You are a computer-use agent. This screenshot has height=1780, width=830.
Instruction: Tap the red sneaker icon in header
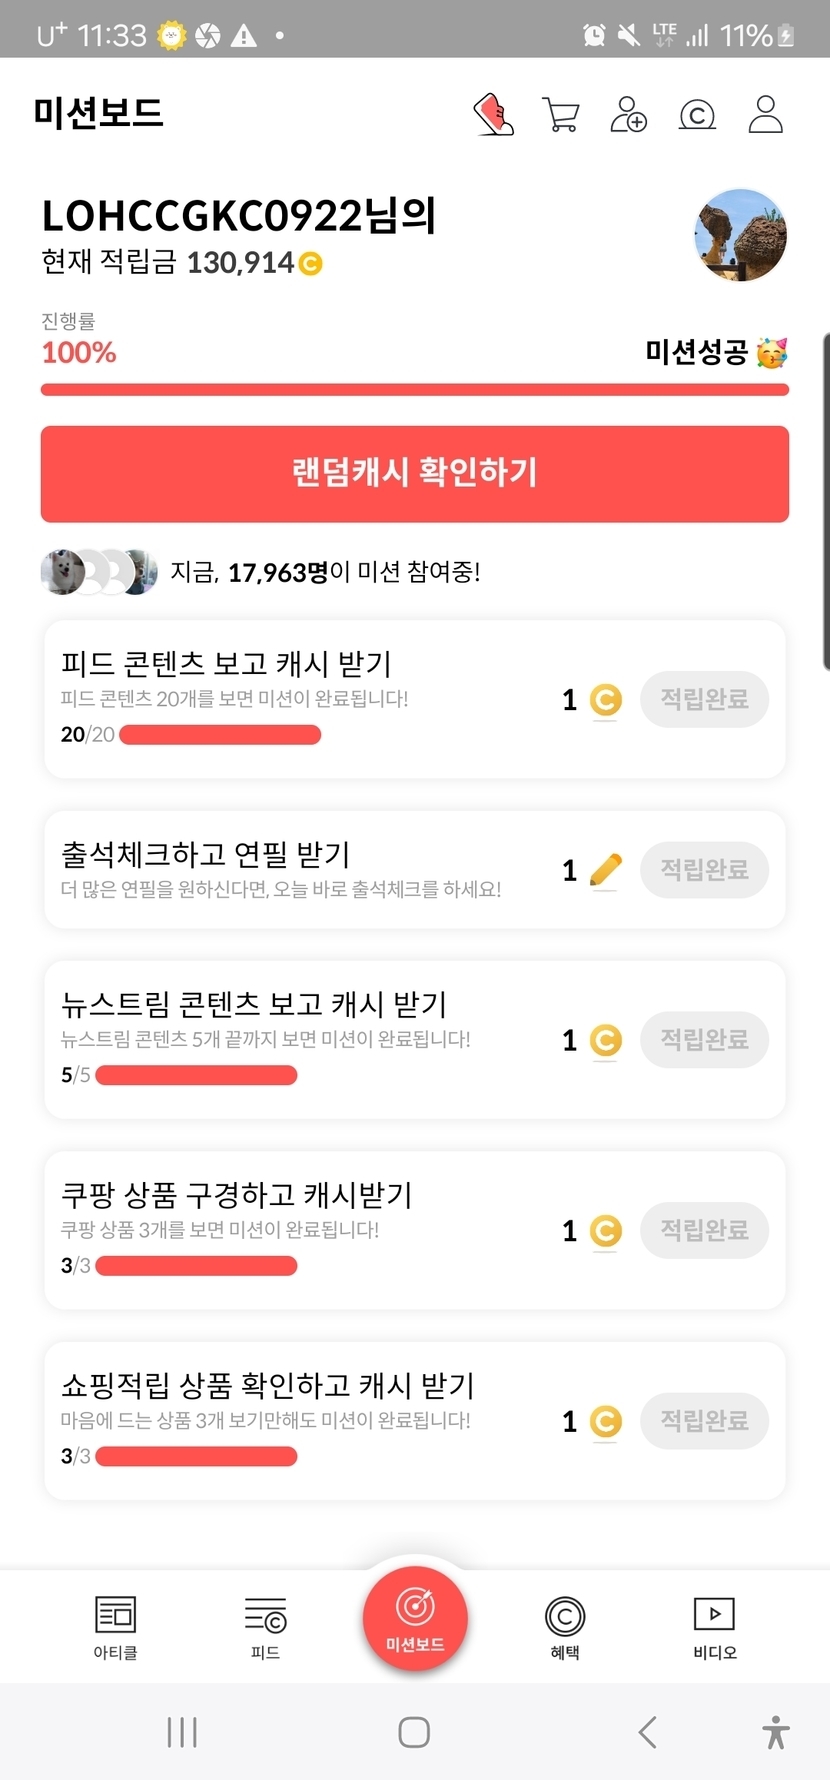pos(494,115)
